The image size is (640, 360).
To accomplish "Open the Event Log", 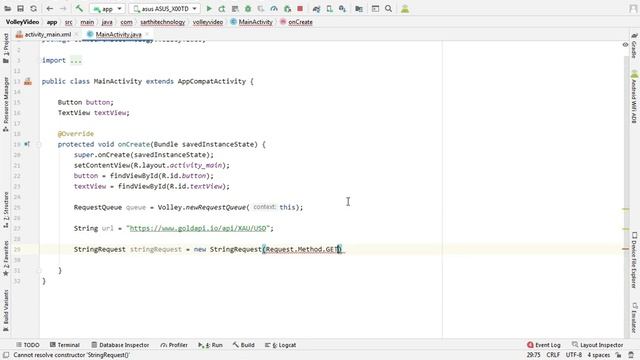I will (544, 345).
